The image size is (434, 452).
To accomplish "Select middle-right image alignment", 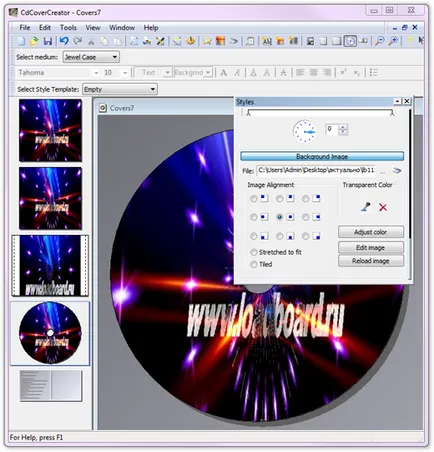I will click(x=305, y=217).
